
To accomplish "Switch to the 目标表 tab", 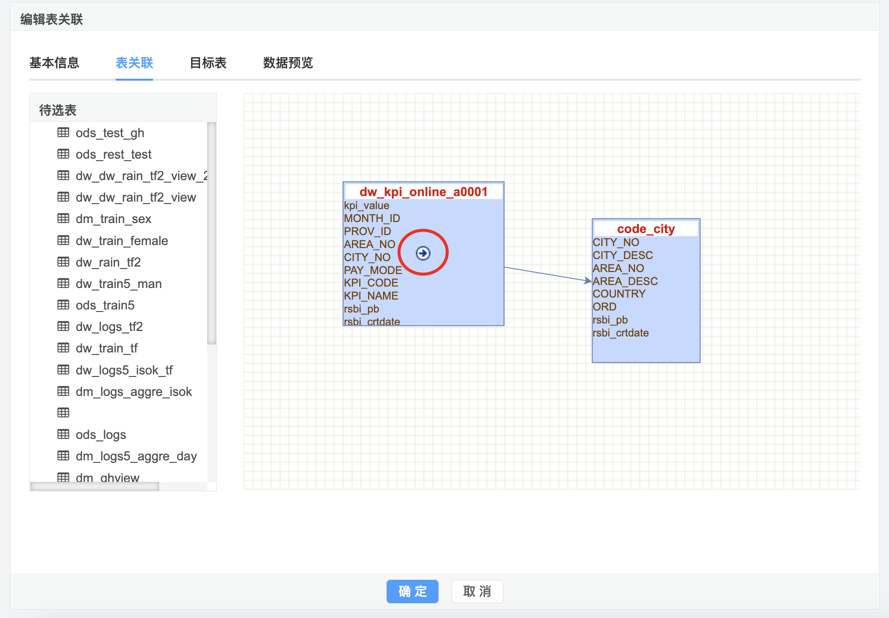I will 208,62.
